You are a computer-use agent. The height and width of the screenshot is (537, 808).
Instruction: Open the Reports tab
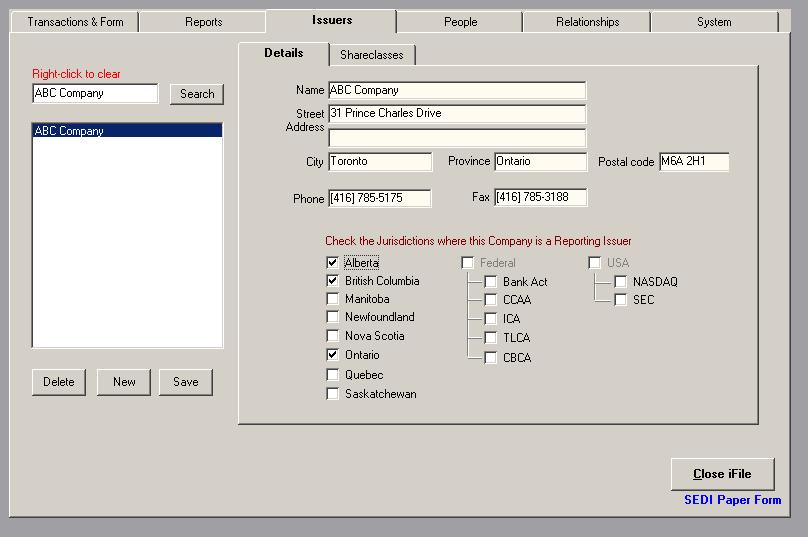pyautogui.click(x=203, y=22)
